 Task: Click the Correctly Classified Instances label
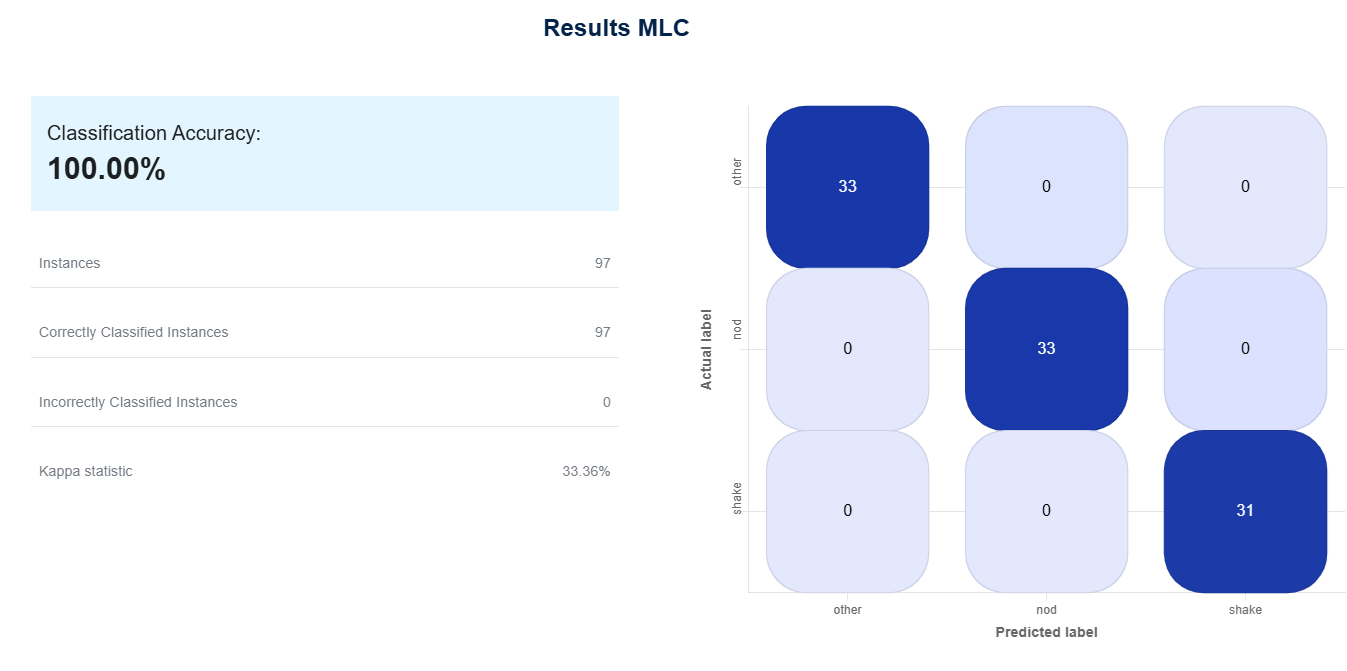(x=133, y=332)
